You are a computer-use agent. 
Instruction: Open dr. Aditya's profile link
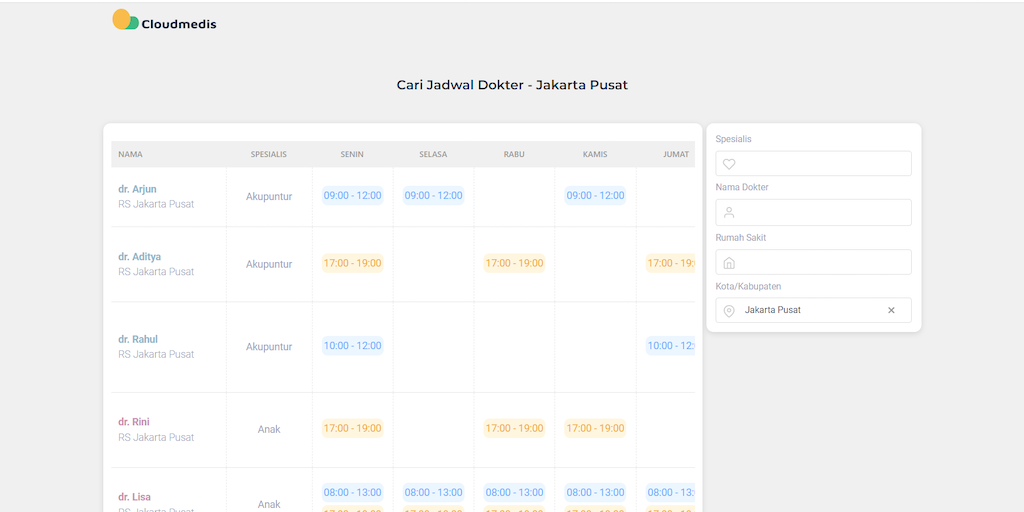pos(139,257)
